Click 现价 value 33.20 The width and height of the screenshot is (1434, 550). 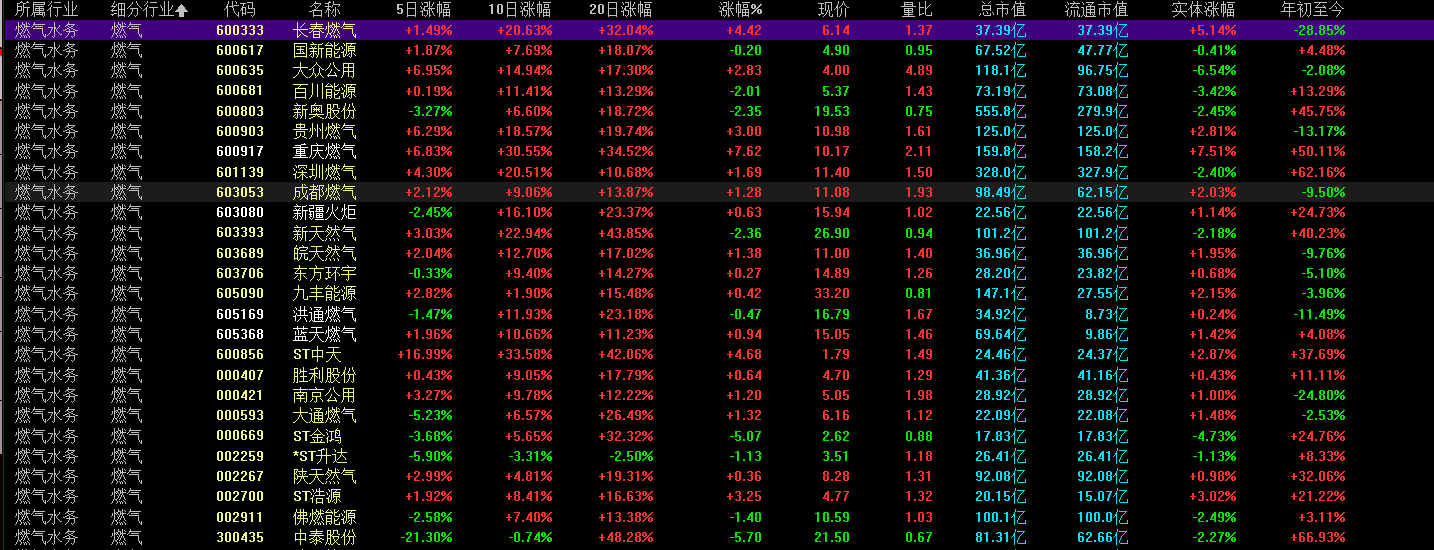click(x=832, y=294)
